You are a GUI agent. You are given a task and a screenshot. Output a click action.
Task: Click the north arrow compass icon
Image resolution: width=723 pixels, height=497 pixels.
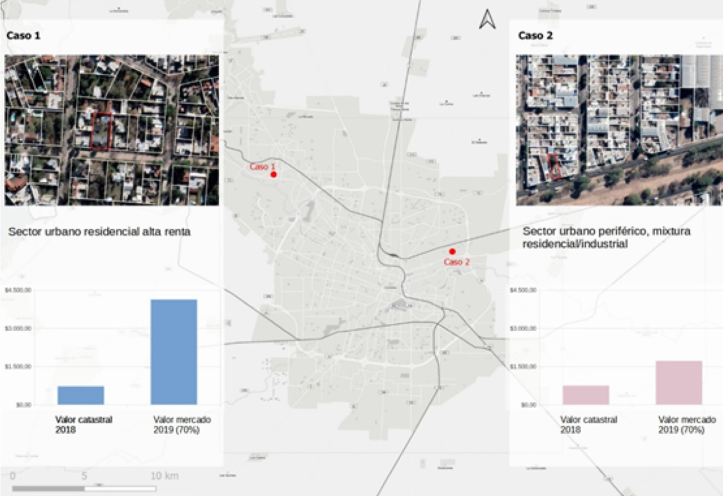pyautogui.click(x=487, y=19)
